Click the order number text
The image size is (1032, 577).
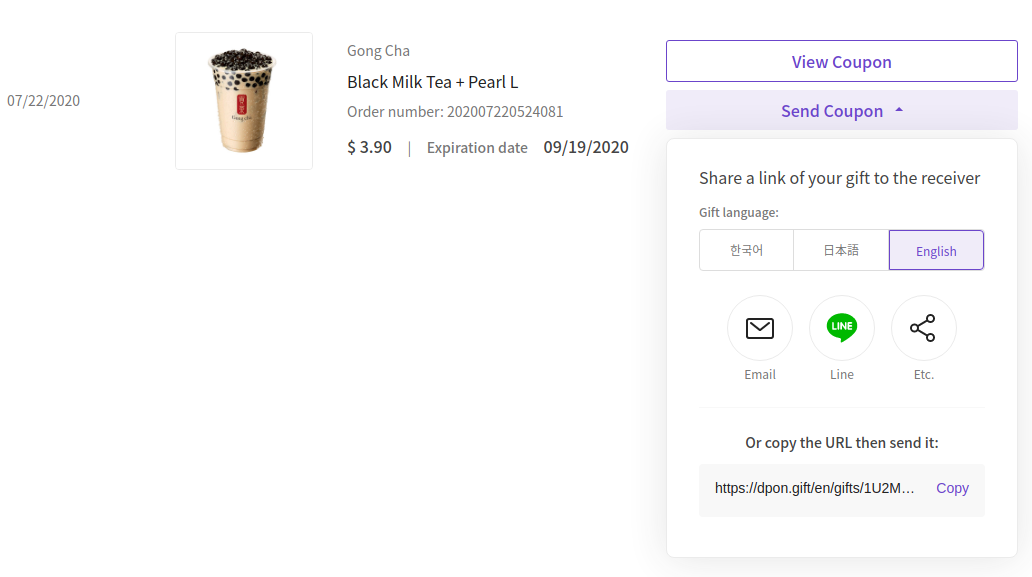455,112
